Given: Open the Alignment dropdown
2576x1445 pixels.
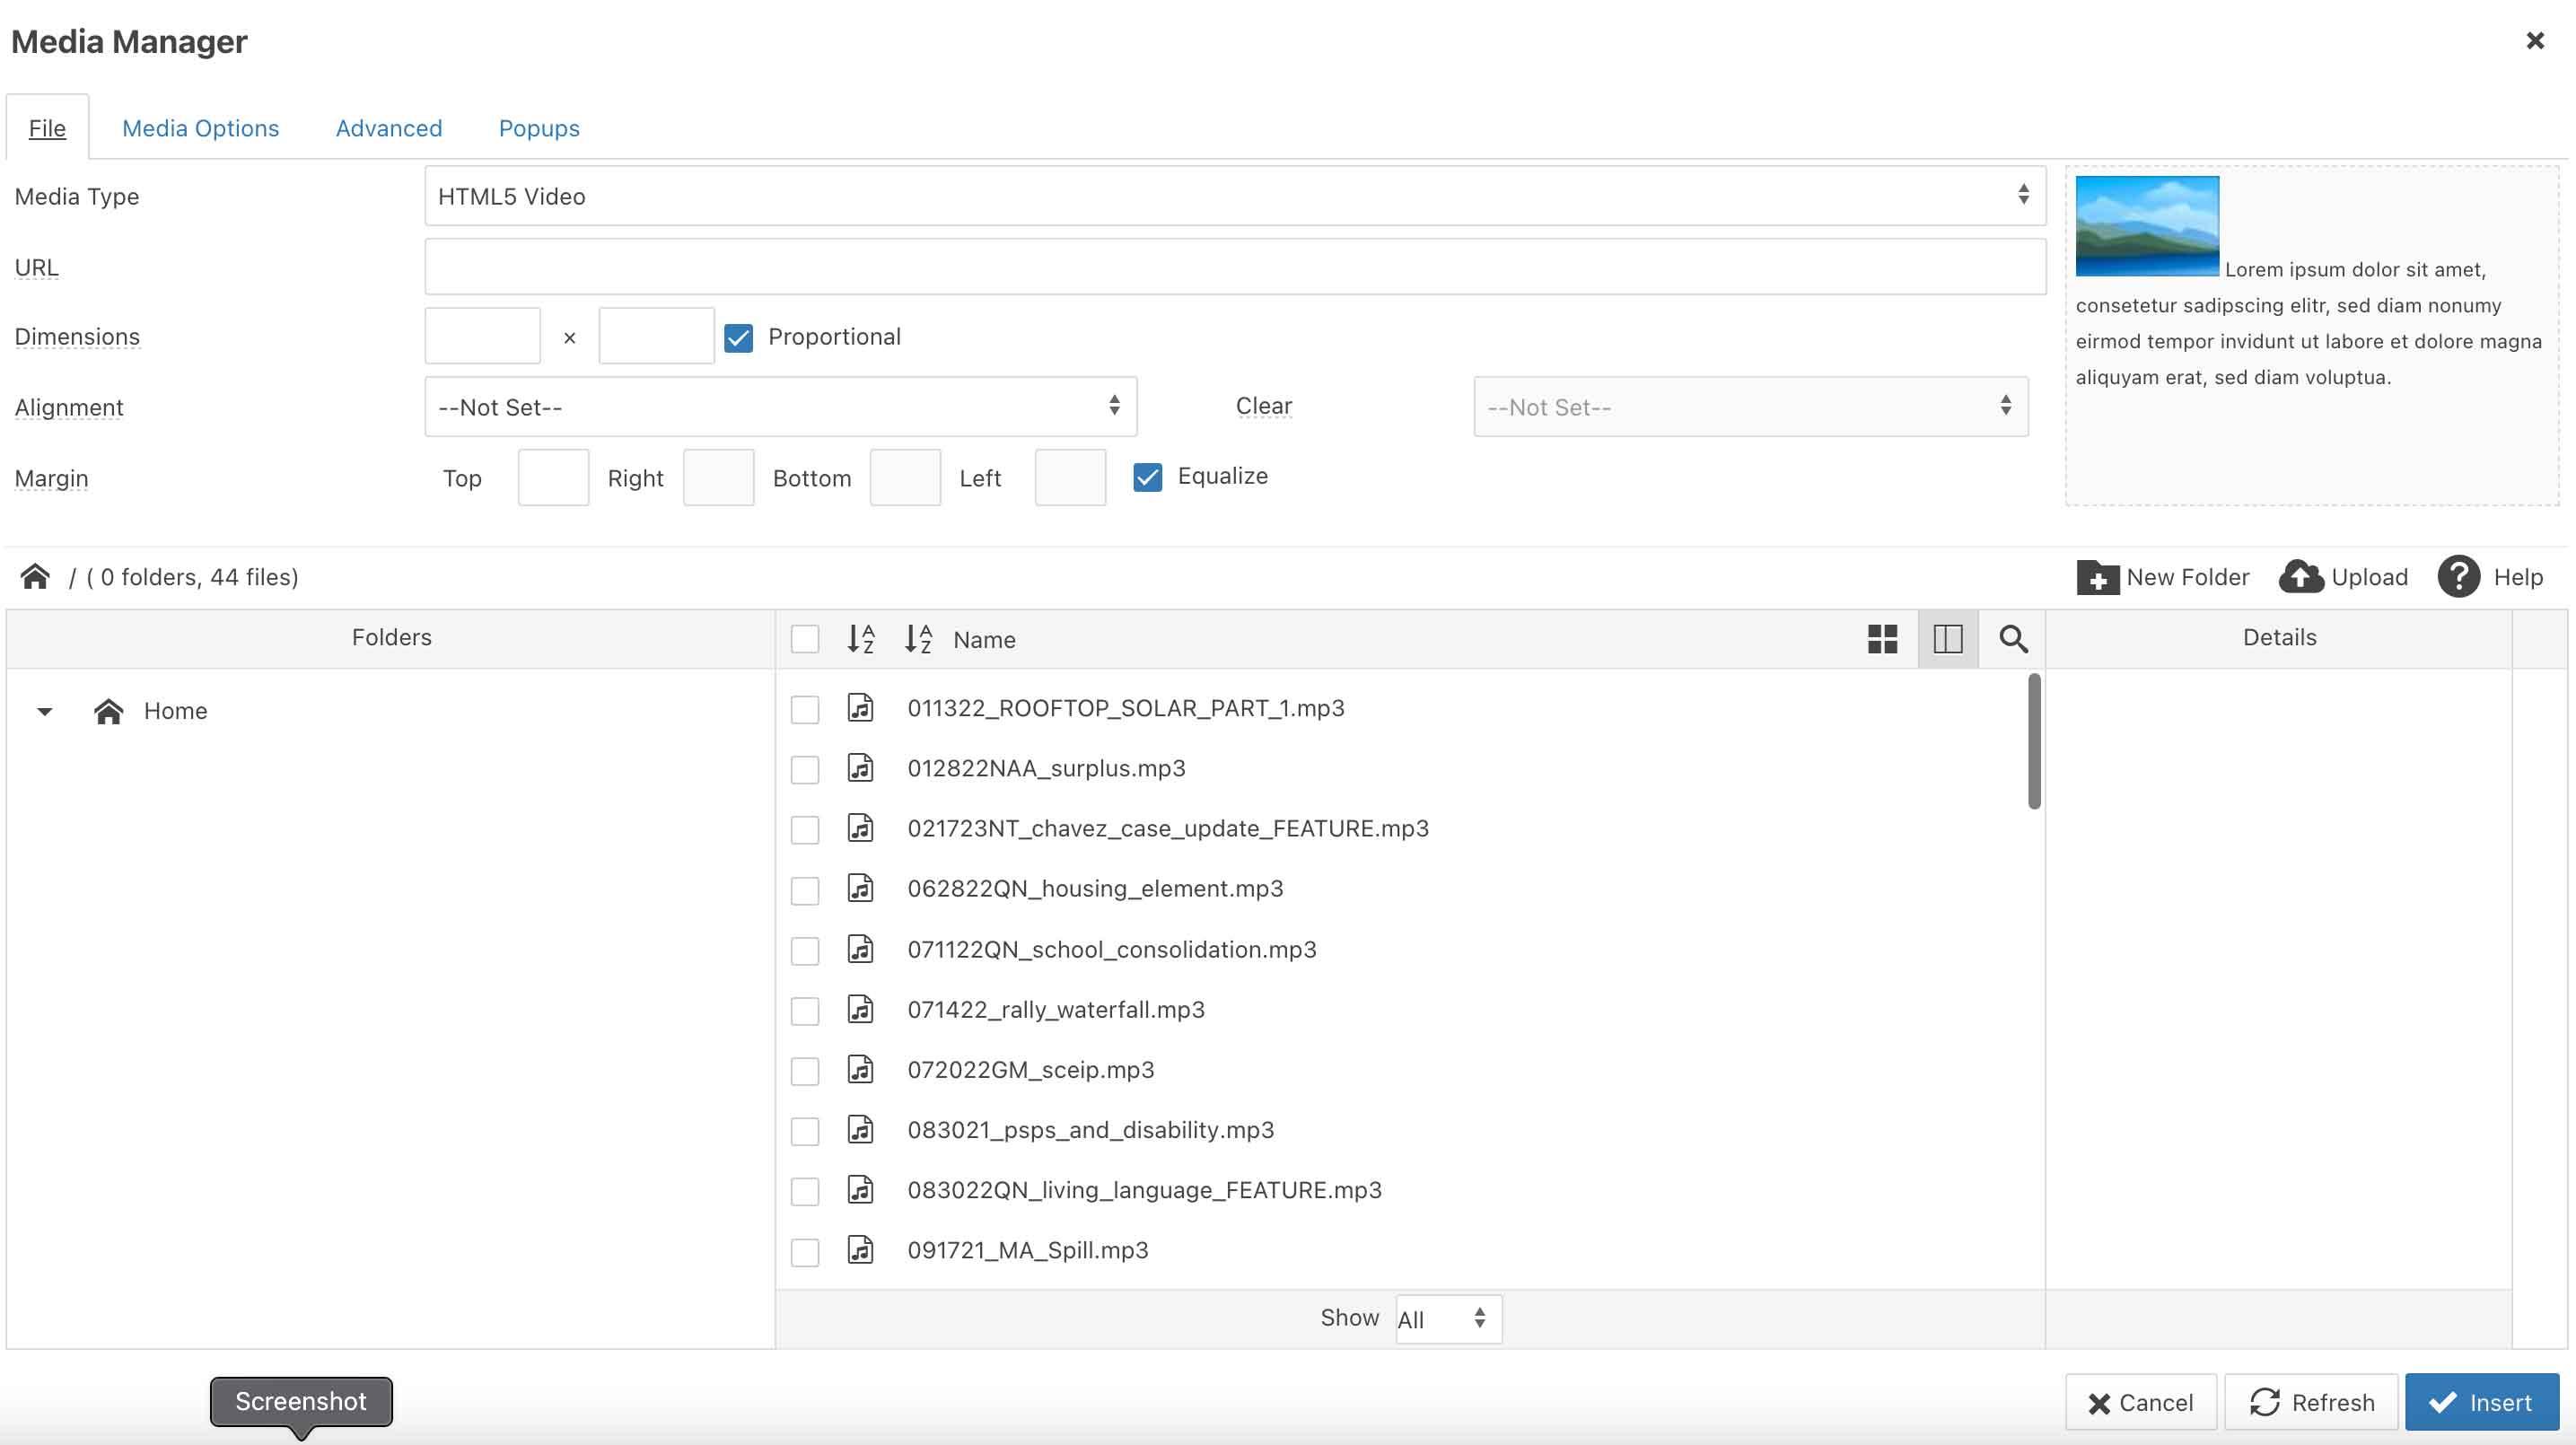Looking at the screenshot, I should pyautogui.click(x=780, y=407).
